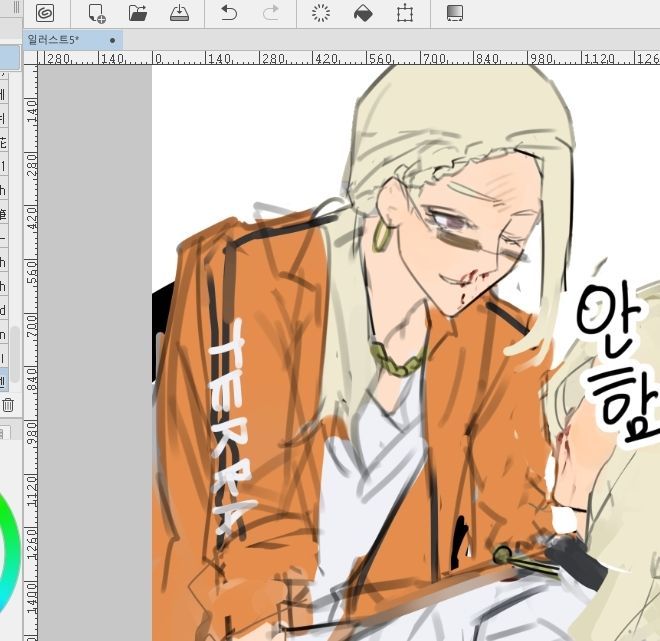Open CLIP STUDIO via the spiral icon
Image resolution: width=660 pixels, height=641 pixels.
pos(45,13)
